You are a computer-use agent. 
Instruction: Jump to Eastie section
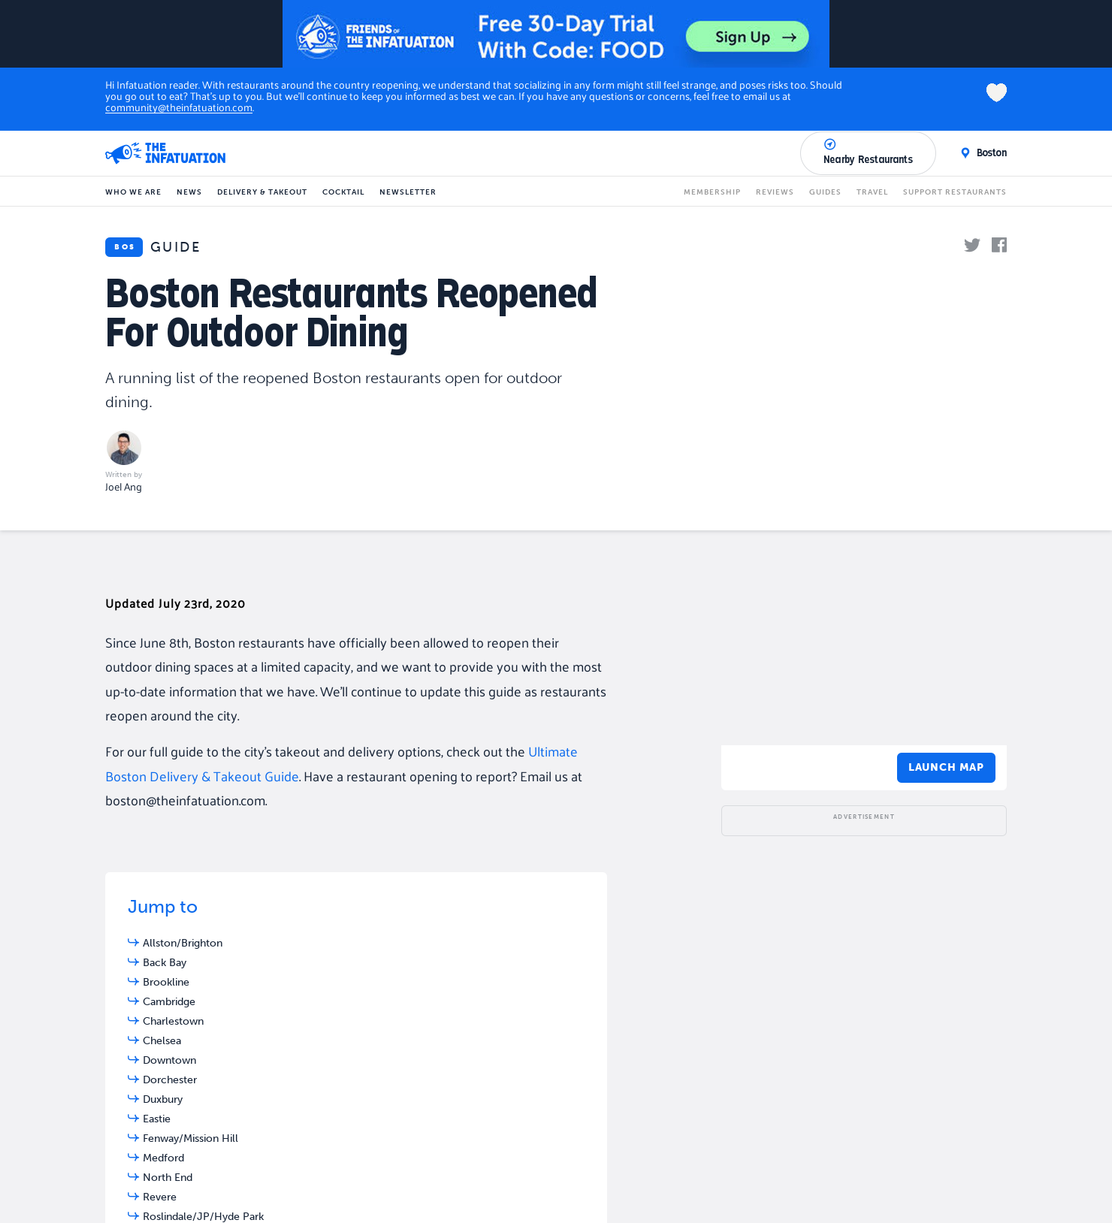click(x=157, y=1118)
